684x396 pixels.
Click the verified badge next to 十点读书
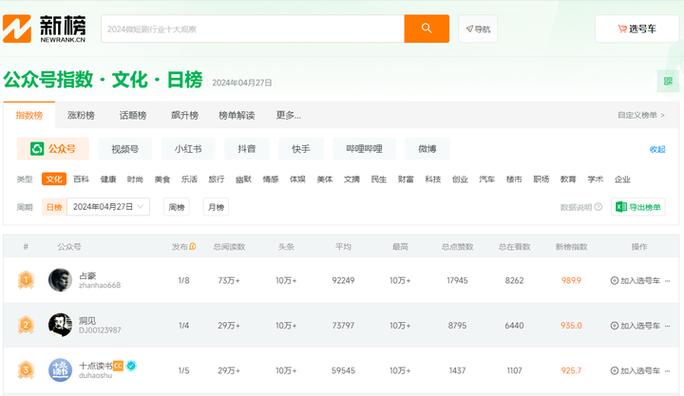pyautogui.click(x=131, y=365)
